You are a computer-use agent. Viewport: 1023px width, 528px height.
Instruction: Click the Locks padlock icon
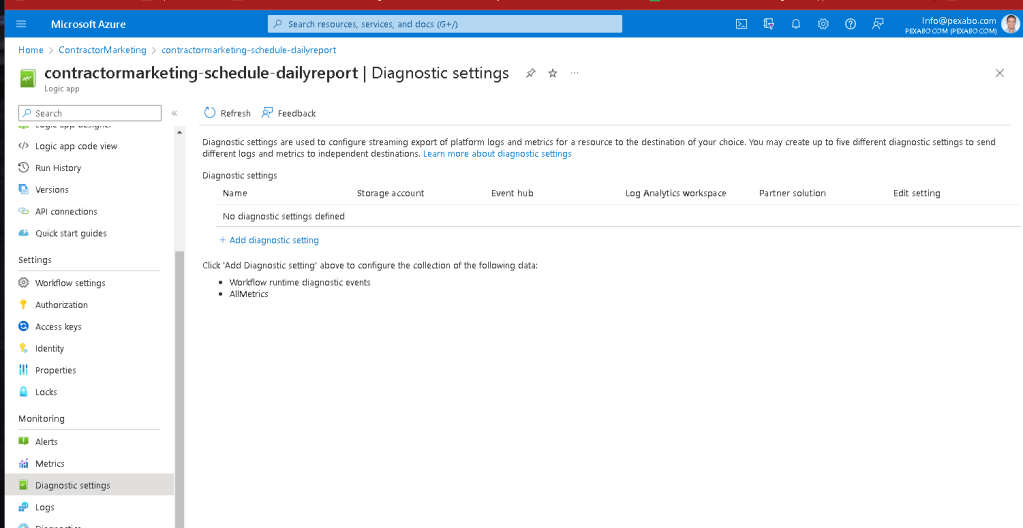pyautogui.click(x=23, y=392)
